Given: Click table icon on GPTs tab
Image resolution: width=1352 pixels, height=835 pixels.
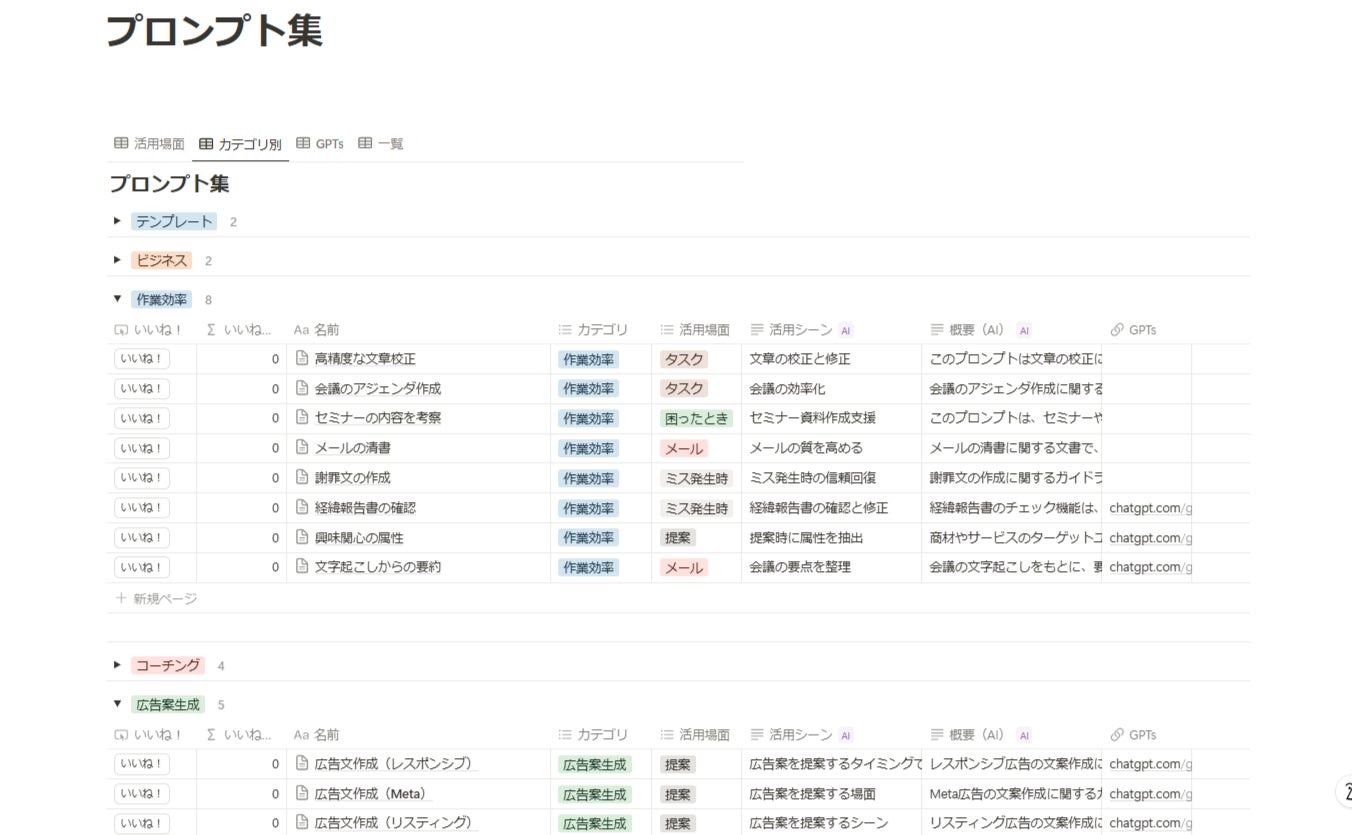Looking at the screenshot, I should click(x=303, y=143).
